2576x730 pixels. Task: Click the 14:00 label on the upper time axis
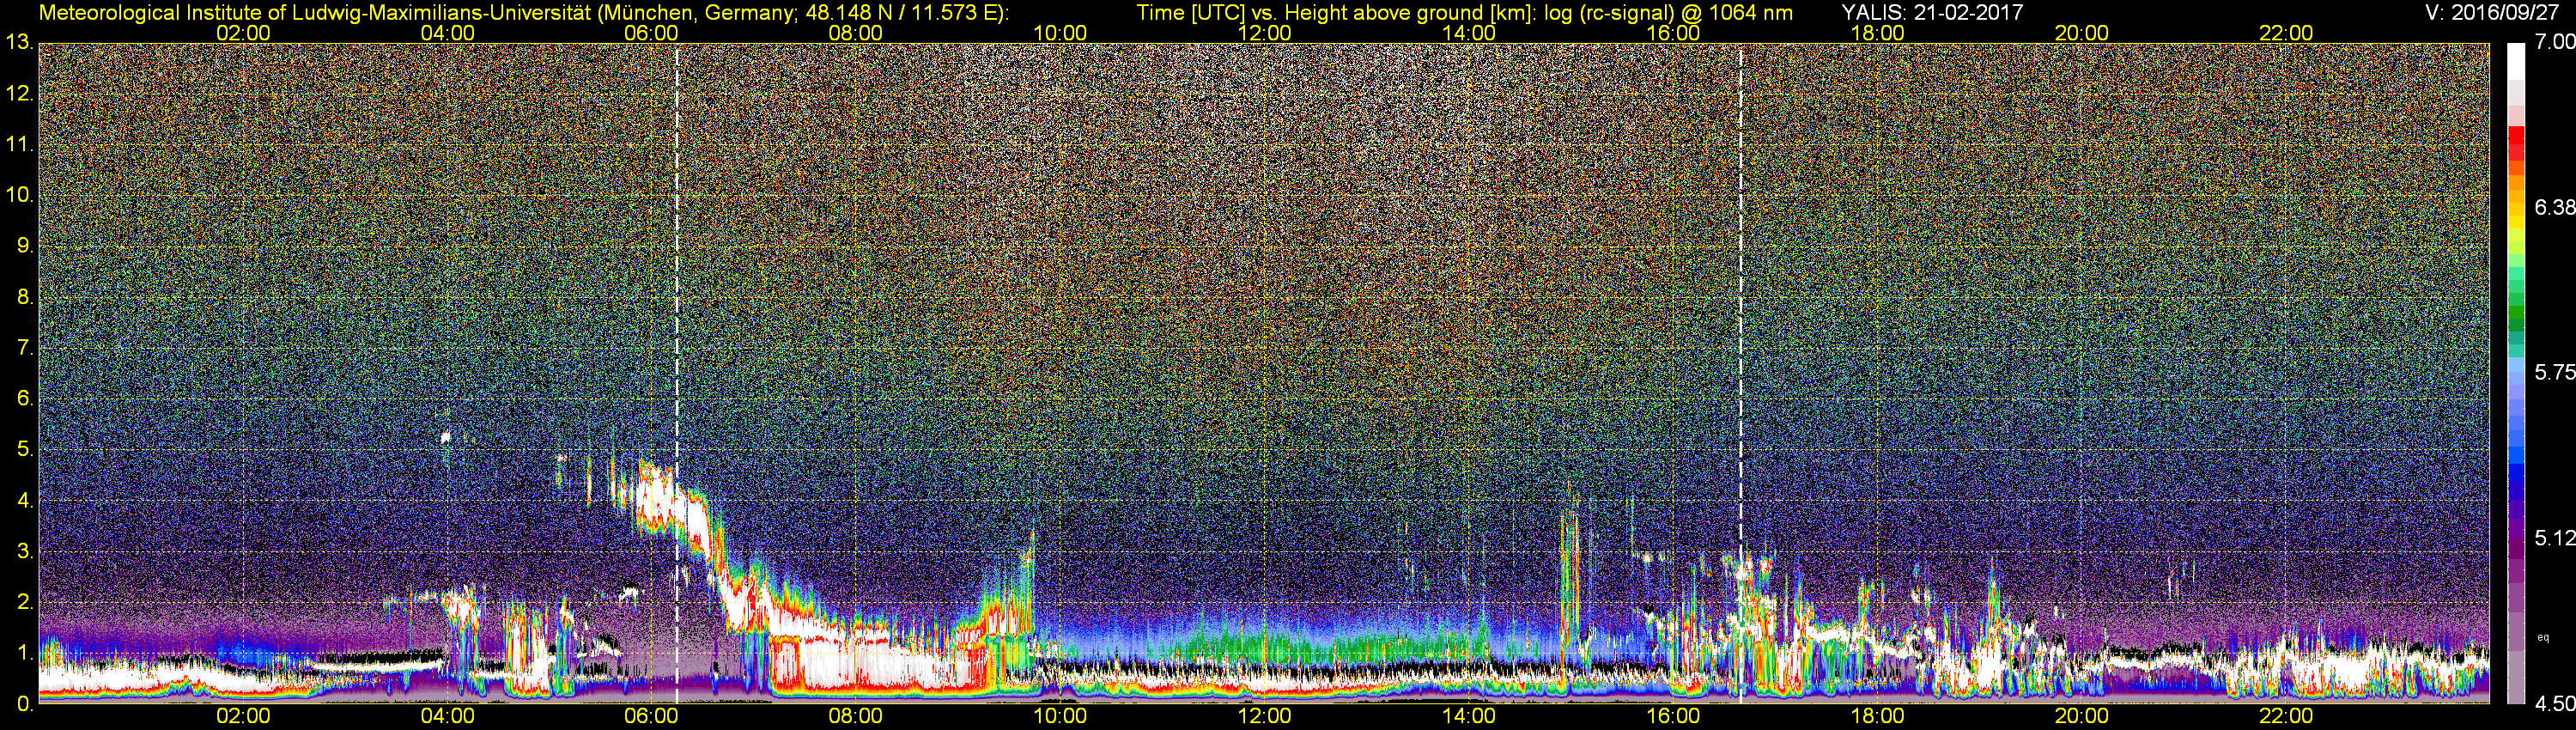pyautogui.click(x=1468, y=33)
